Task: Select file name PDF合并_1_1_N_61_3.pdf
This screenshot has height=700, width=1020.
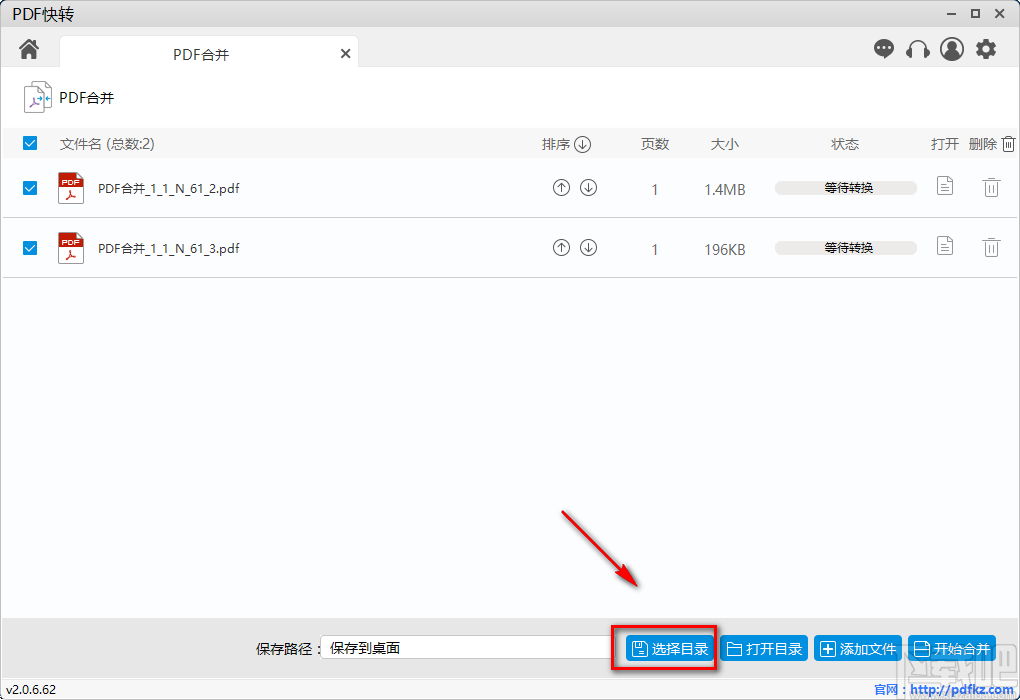Action: point(168,249)
